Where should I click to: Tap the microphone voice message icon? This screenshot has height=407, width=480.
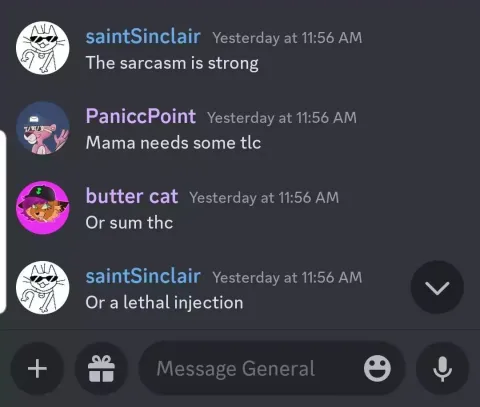(x=442, y=369)
